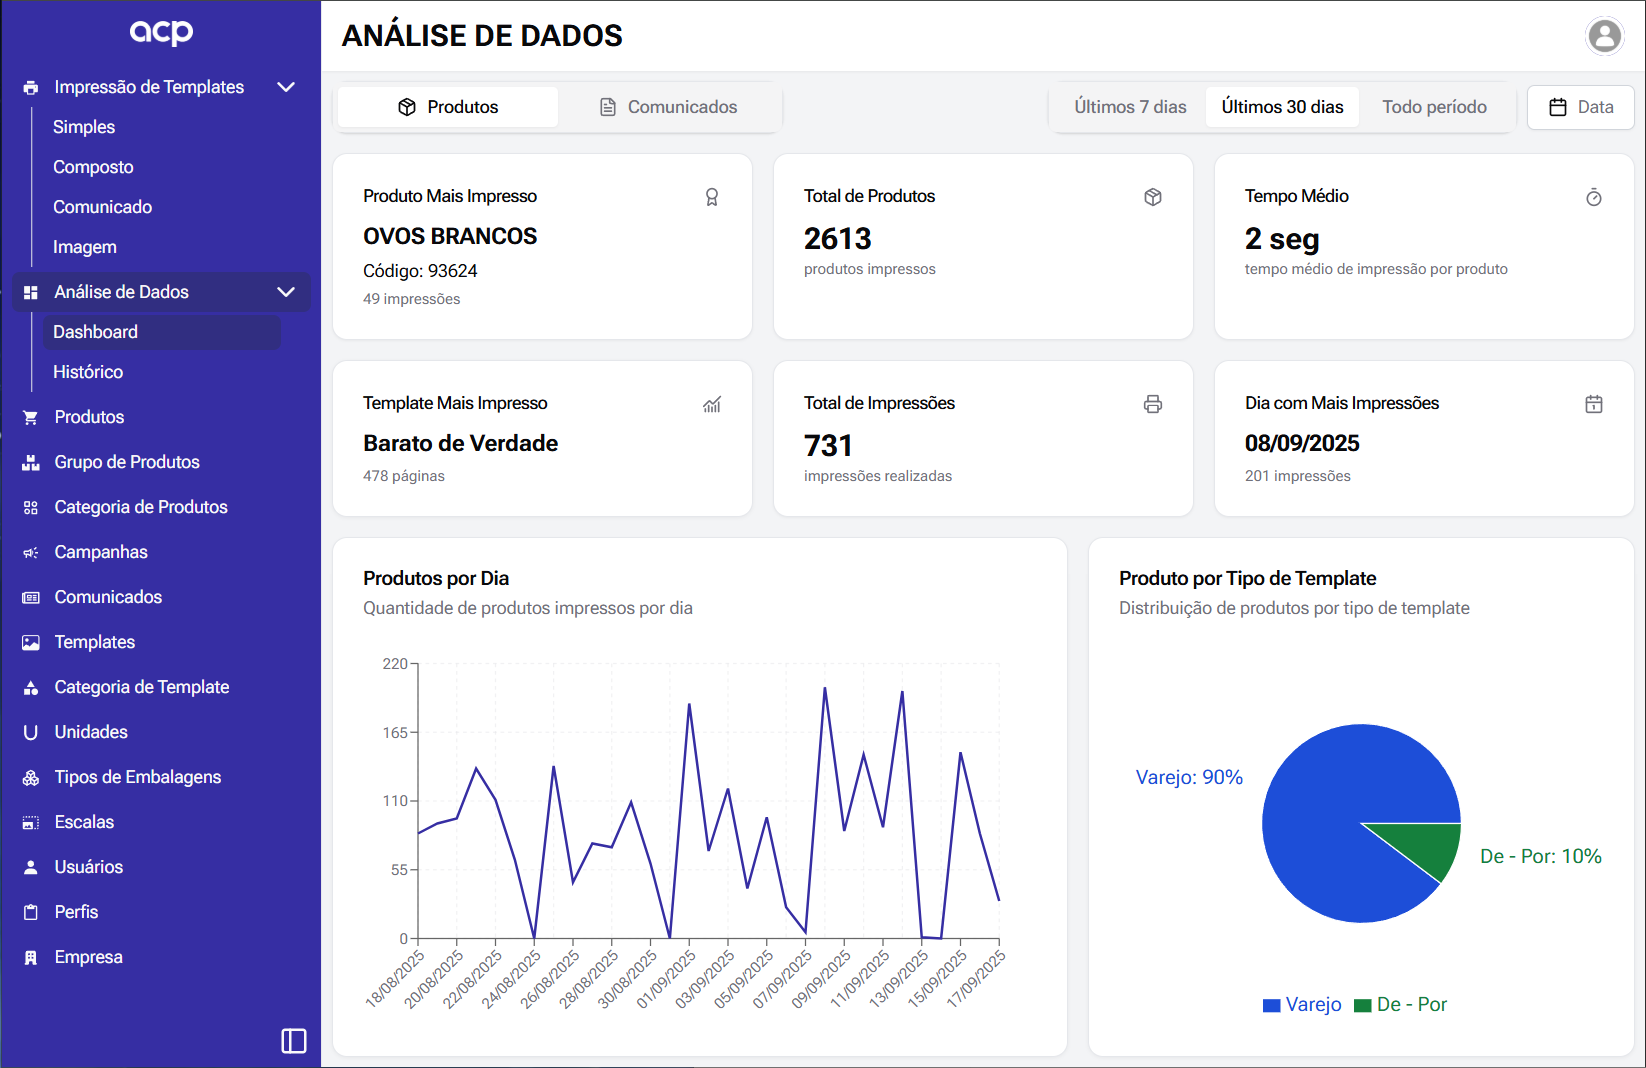Collapse the sidebar using the bottom toggle

pyautogui.click(x=293, y=1040)
